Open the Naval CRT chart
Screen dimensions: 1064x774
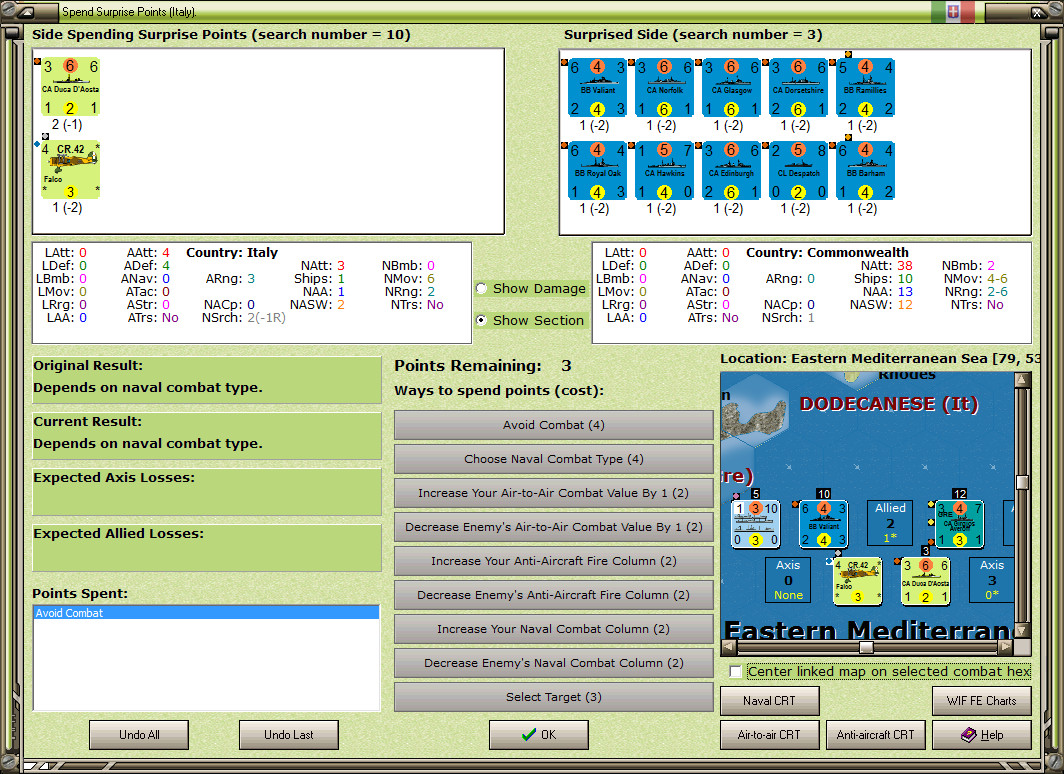[770, 701]
